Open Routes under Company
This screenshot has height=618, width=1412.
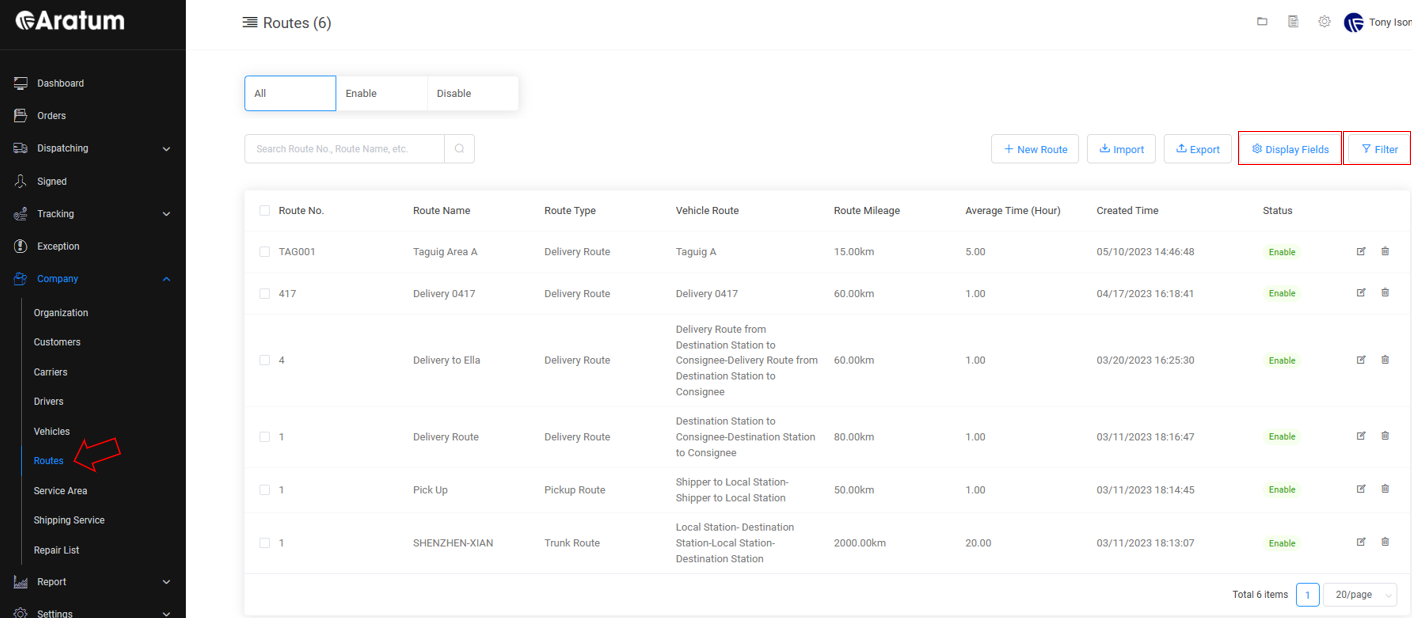click(x=49, y=461)
